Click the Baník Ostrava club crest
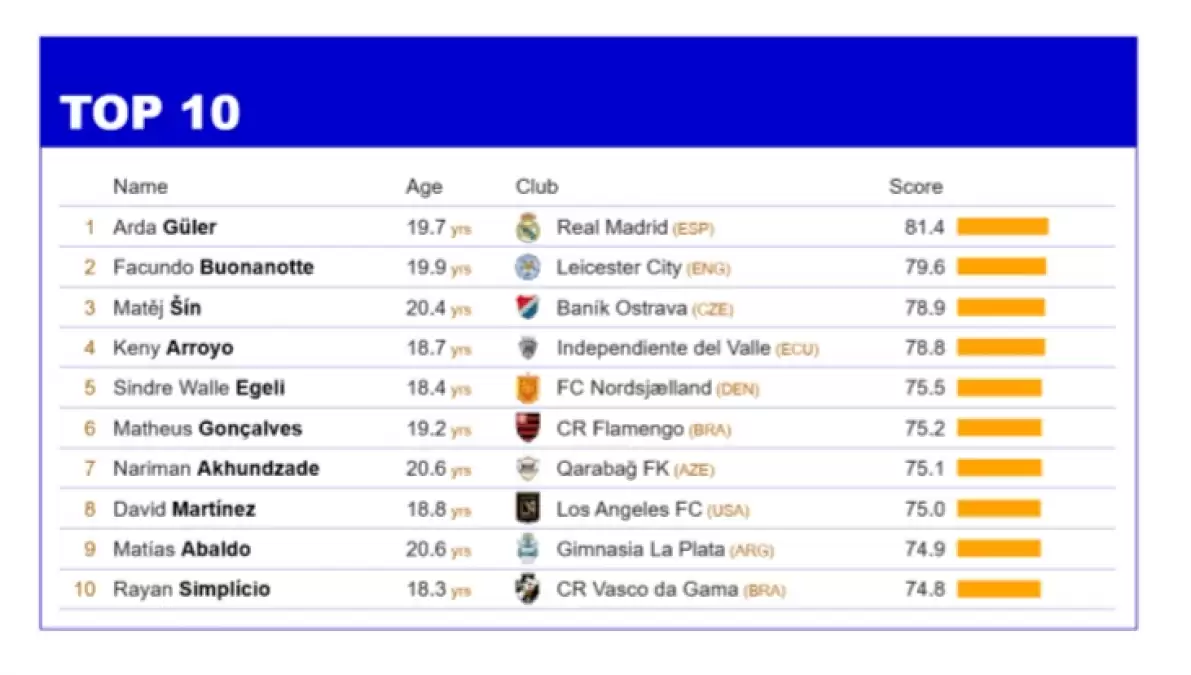The image size is (1191, 675). point(528,308)
